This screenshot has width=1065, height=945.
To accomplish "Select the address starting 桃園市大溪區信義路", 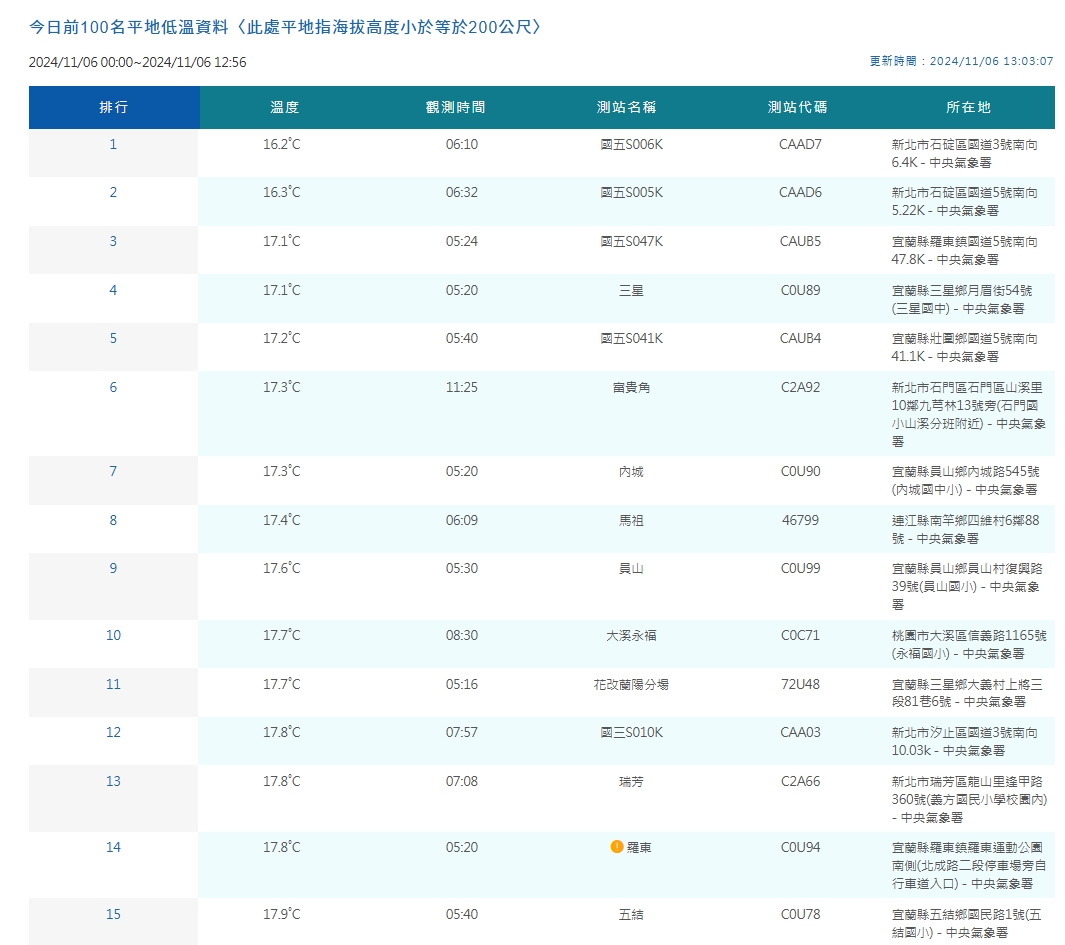I will [x=969, y=645].
